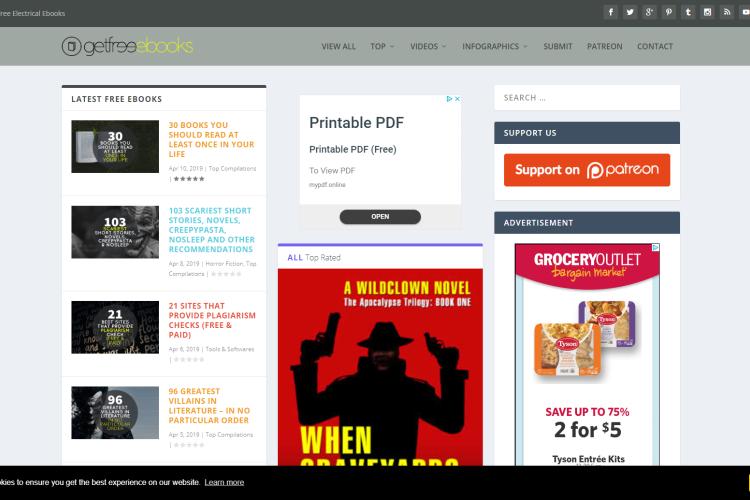Click the 21 Plagiarism sites thumbnail

pos(115,327)
